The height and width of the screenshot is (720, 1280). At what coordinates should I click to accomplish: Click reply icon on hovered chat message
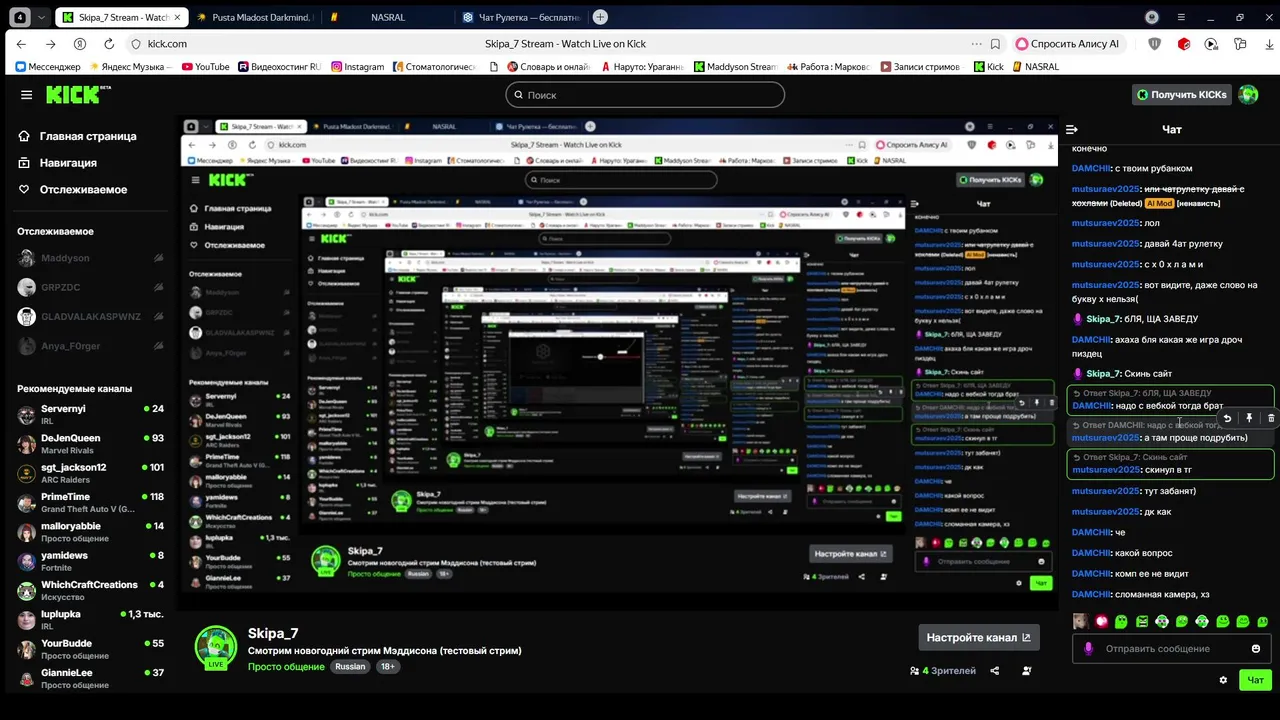[1227, 418]
